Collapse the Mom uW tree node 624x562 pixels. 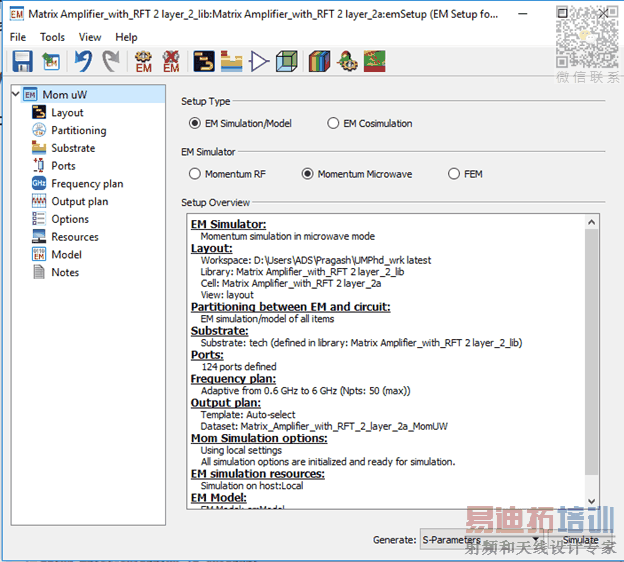coord(16,94)
